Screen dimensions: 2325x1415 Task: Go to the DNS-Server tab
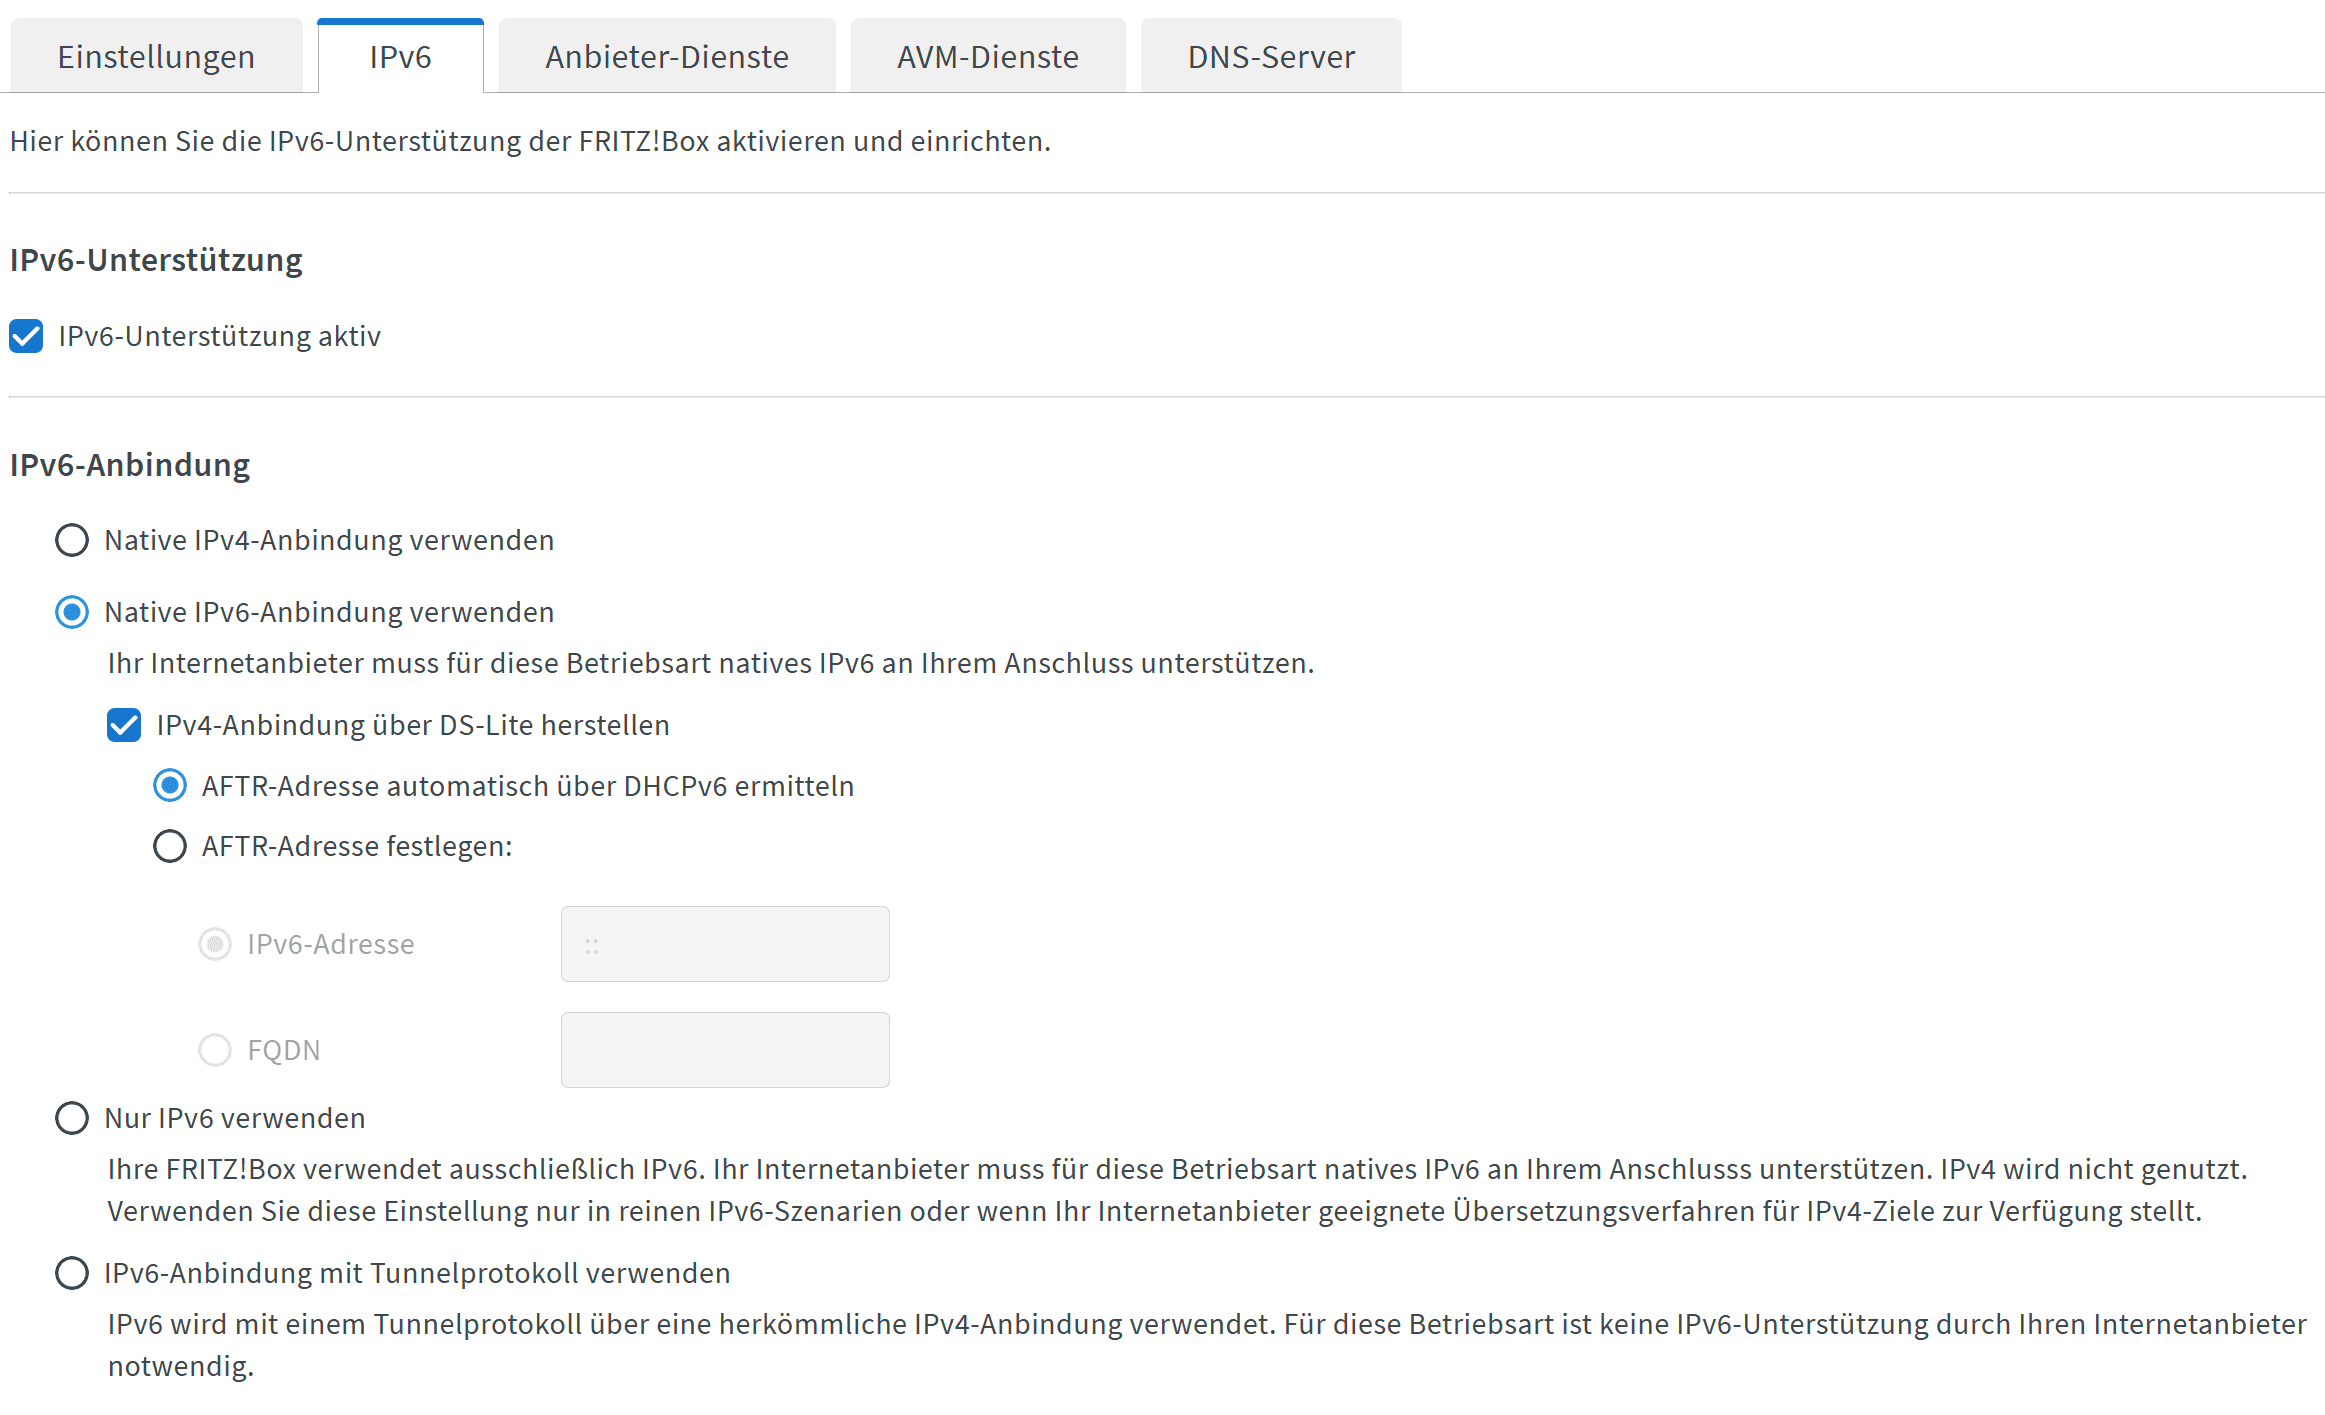[1270, 57]
